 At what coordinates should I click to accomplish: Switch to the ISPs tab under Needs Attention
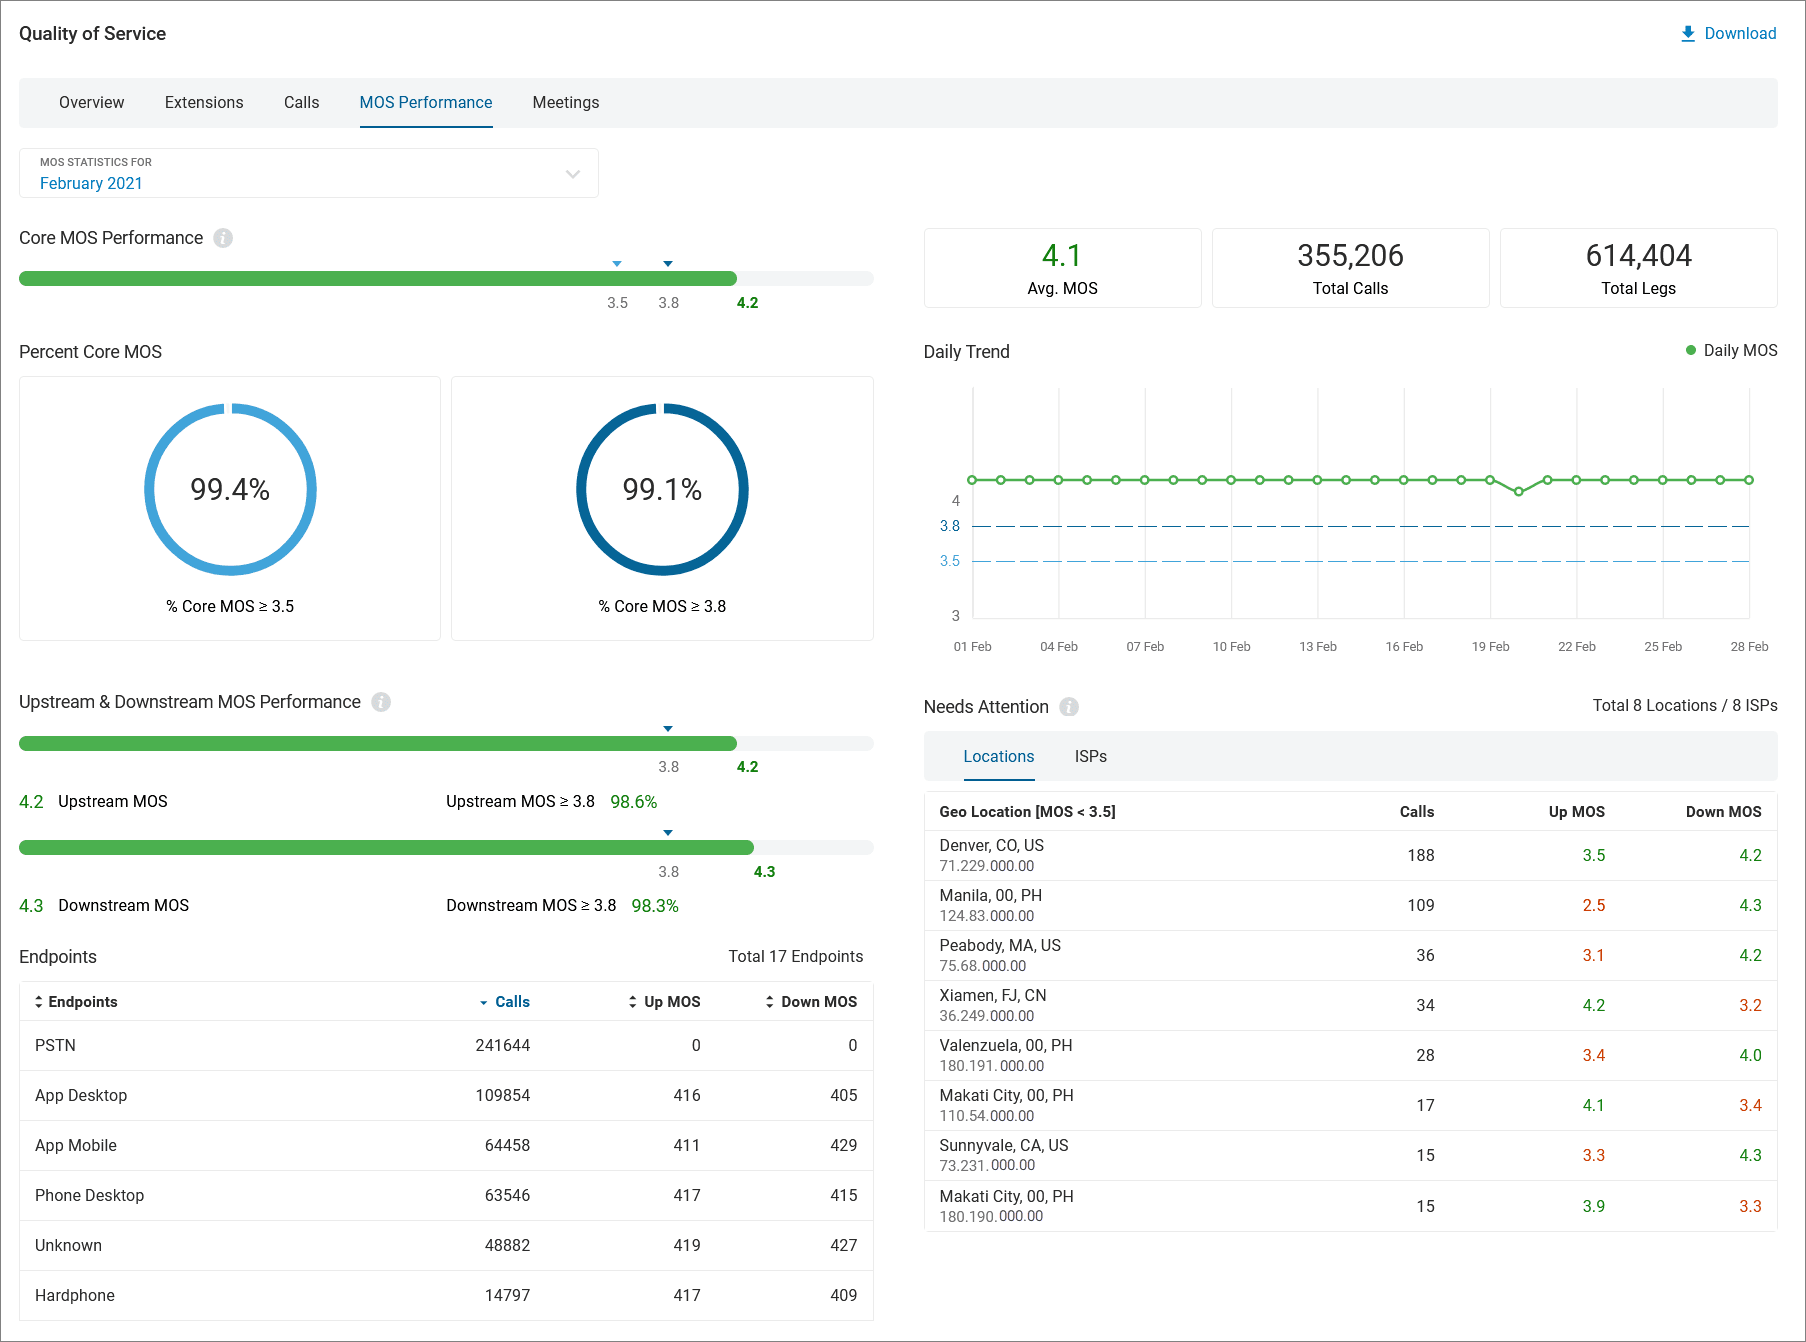pyautogui.click(x=1090, y=756)
